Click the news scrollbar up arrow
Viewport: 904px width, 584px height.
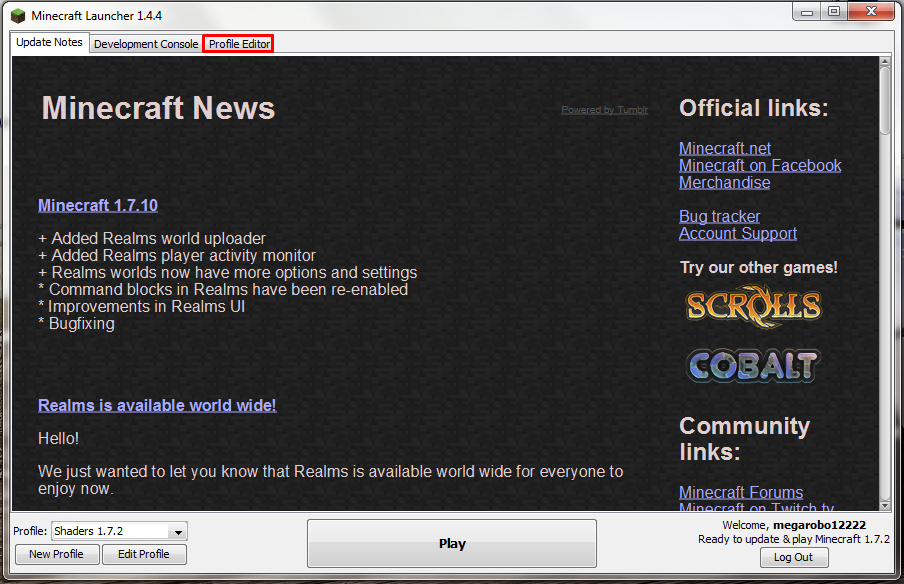click(885, 61)
